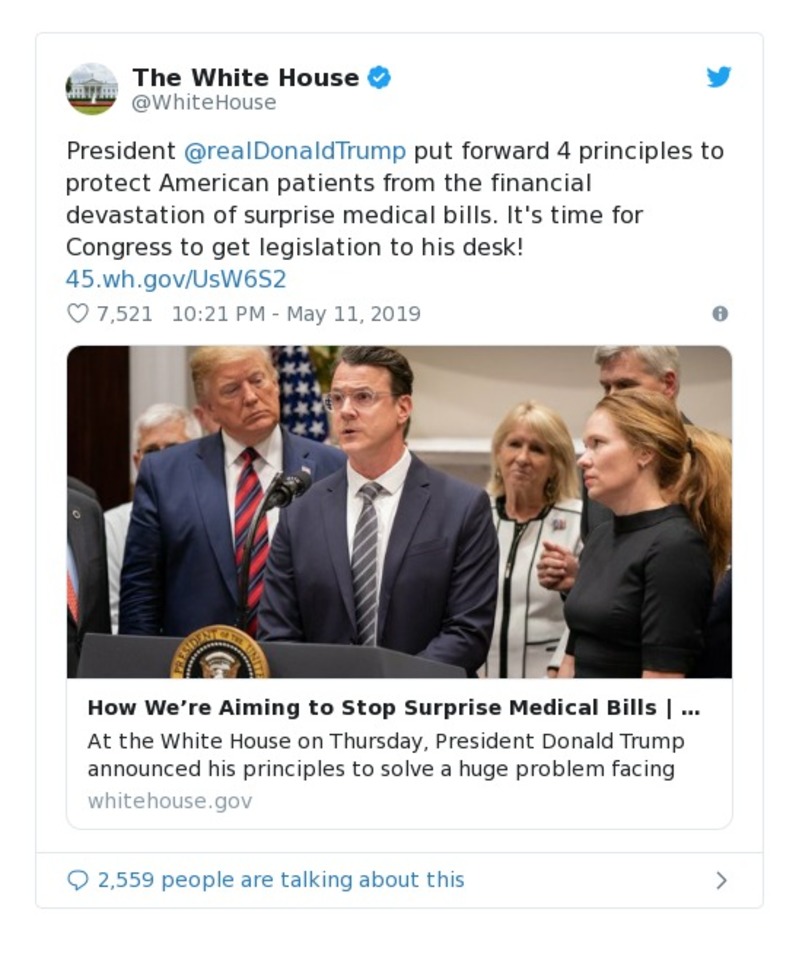Click the Twitter Ads info icon
The image size is (799, 957).
719,314
